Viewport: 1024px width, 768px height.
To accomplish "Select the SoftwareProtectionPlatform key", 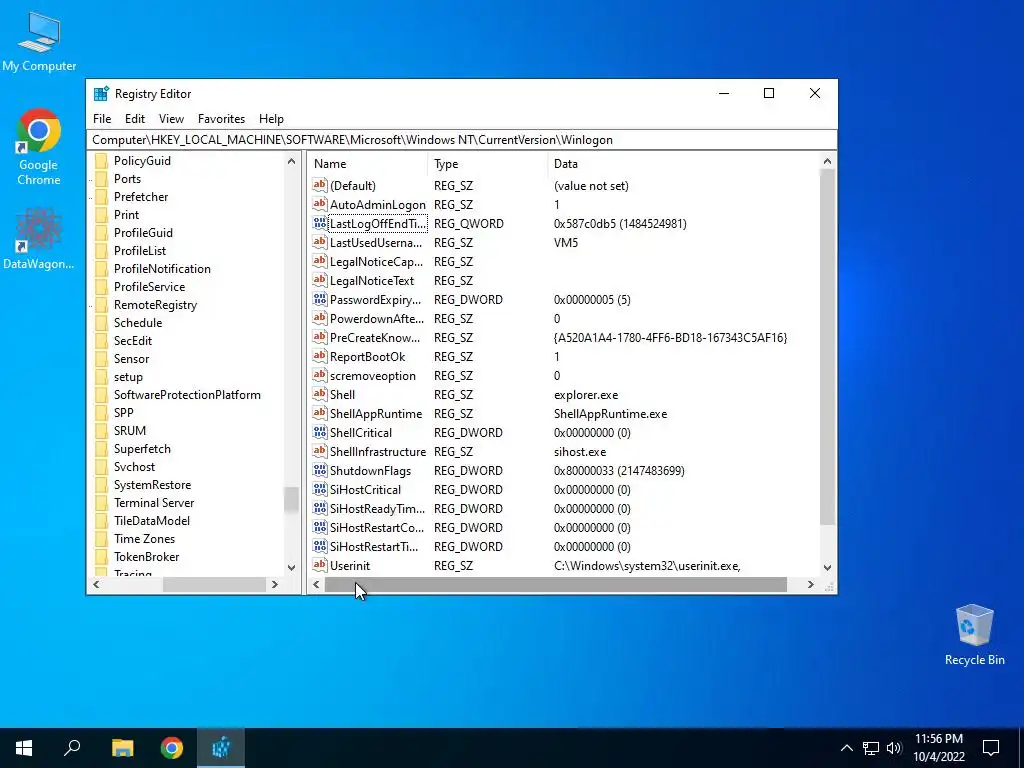I will (187, 394).
